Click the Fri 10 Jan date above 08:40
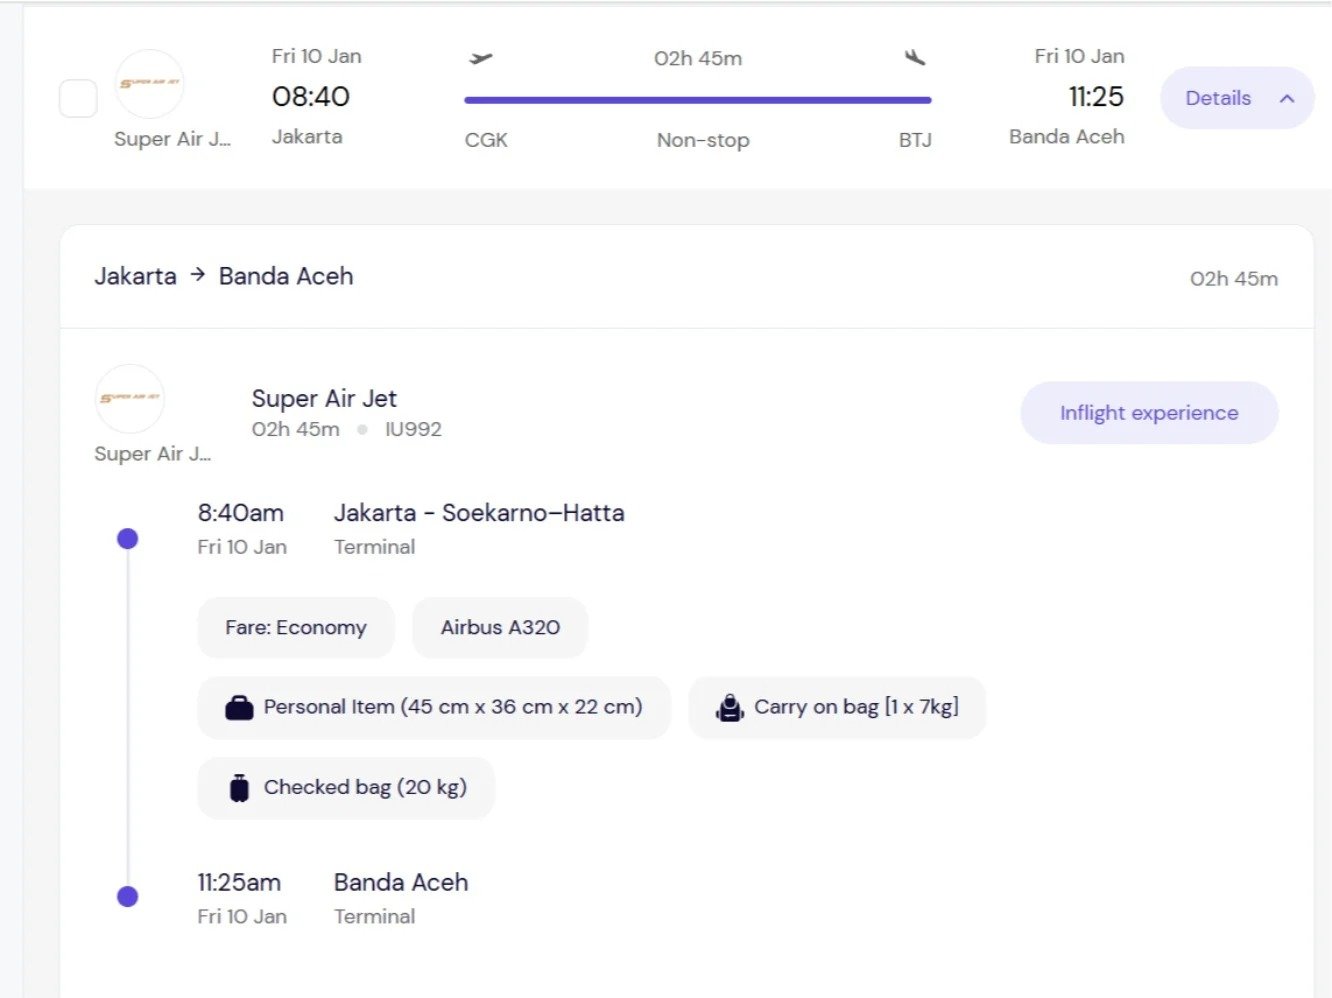The width and height of the screenshot is (1332, 998). 317,57
